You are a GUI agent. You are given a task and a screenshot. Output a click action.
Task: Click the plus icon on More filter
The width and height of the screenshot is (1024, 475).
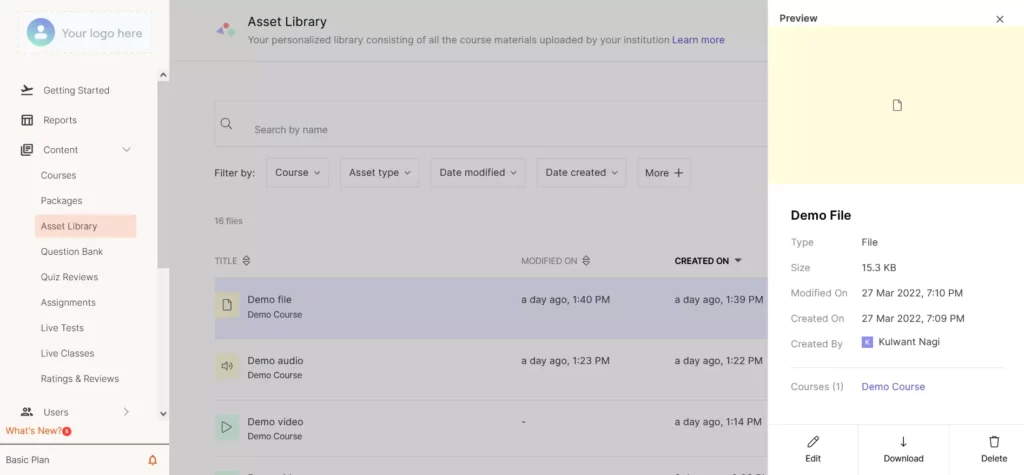(679, 173)
